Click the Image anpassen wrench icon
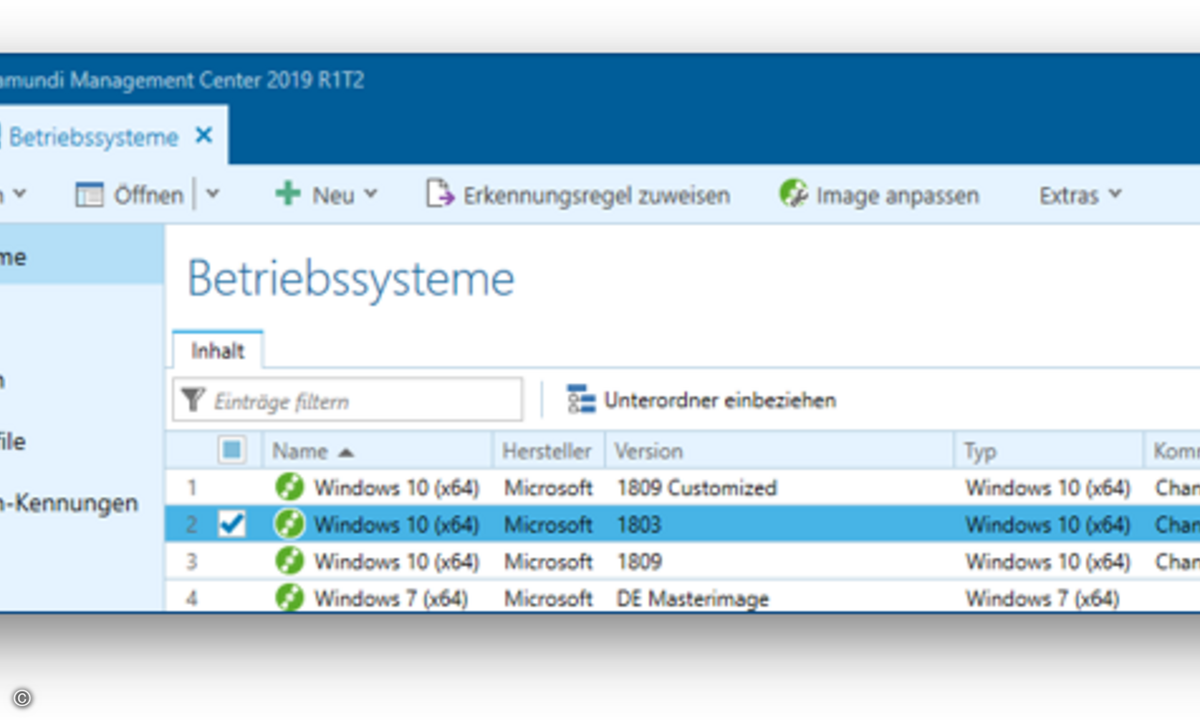The image size is (1200, 720). [x=793, y=194]
